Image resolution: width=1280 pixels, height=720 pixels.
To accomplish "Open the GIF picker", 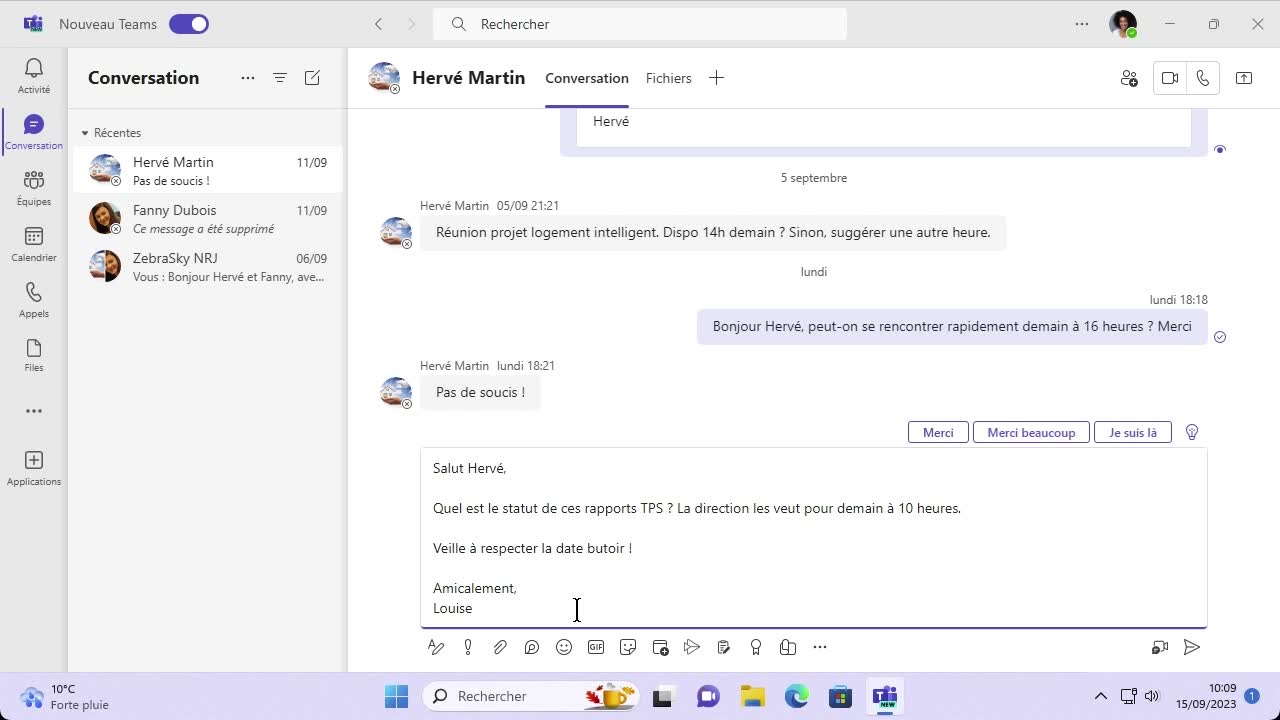I will [596, 647].
